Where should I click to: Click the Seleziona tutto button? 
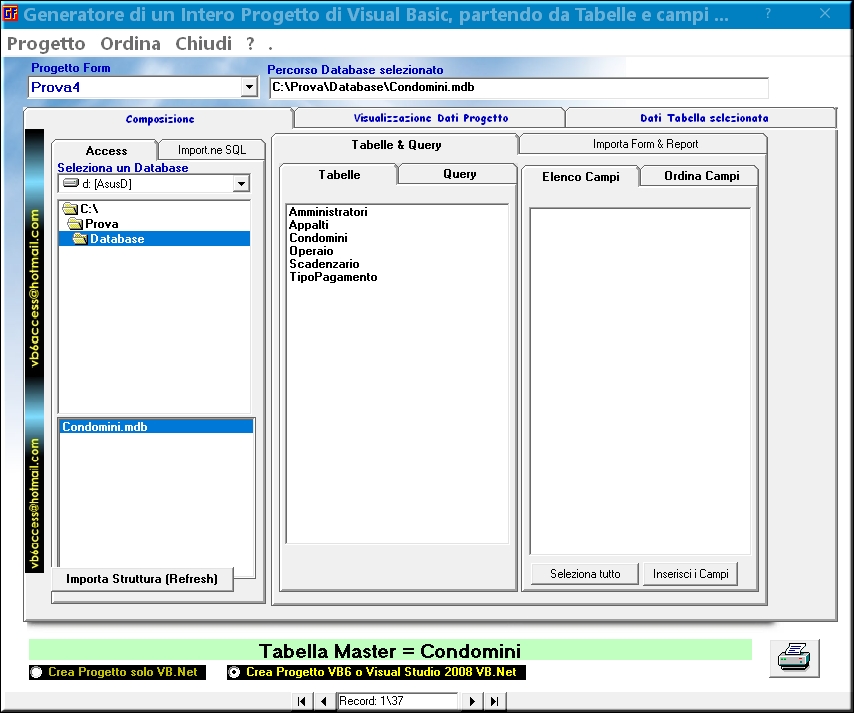[x=585, y=574]
